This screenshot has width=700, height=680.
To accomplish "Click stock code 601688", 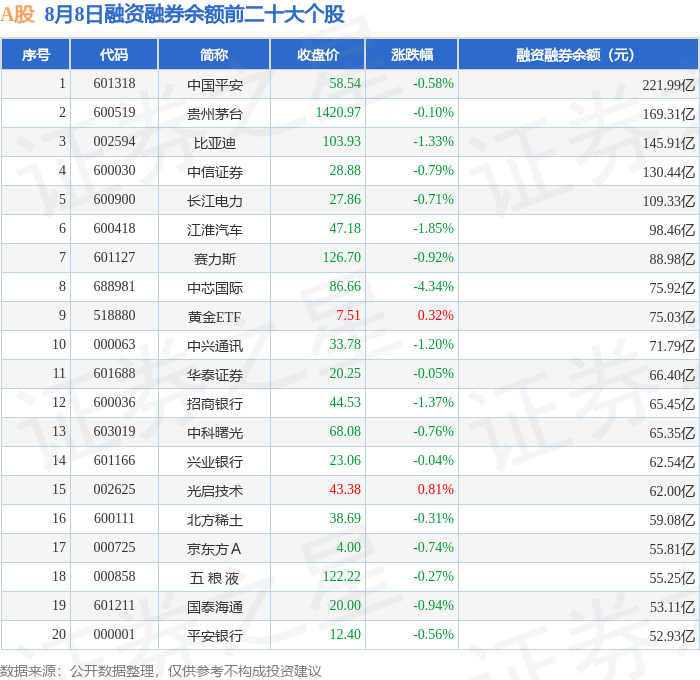I will coord(114,373).
